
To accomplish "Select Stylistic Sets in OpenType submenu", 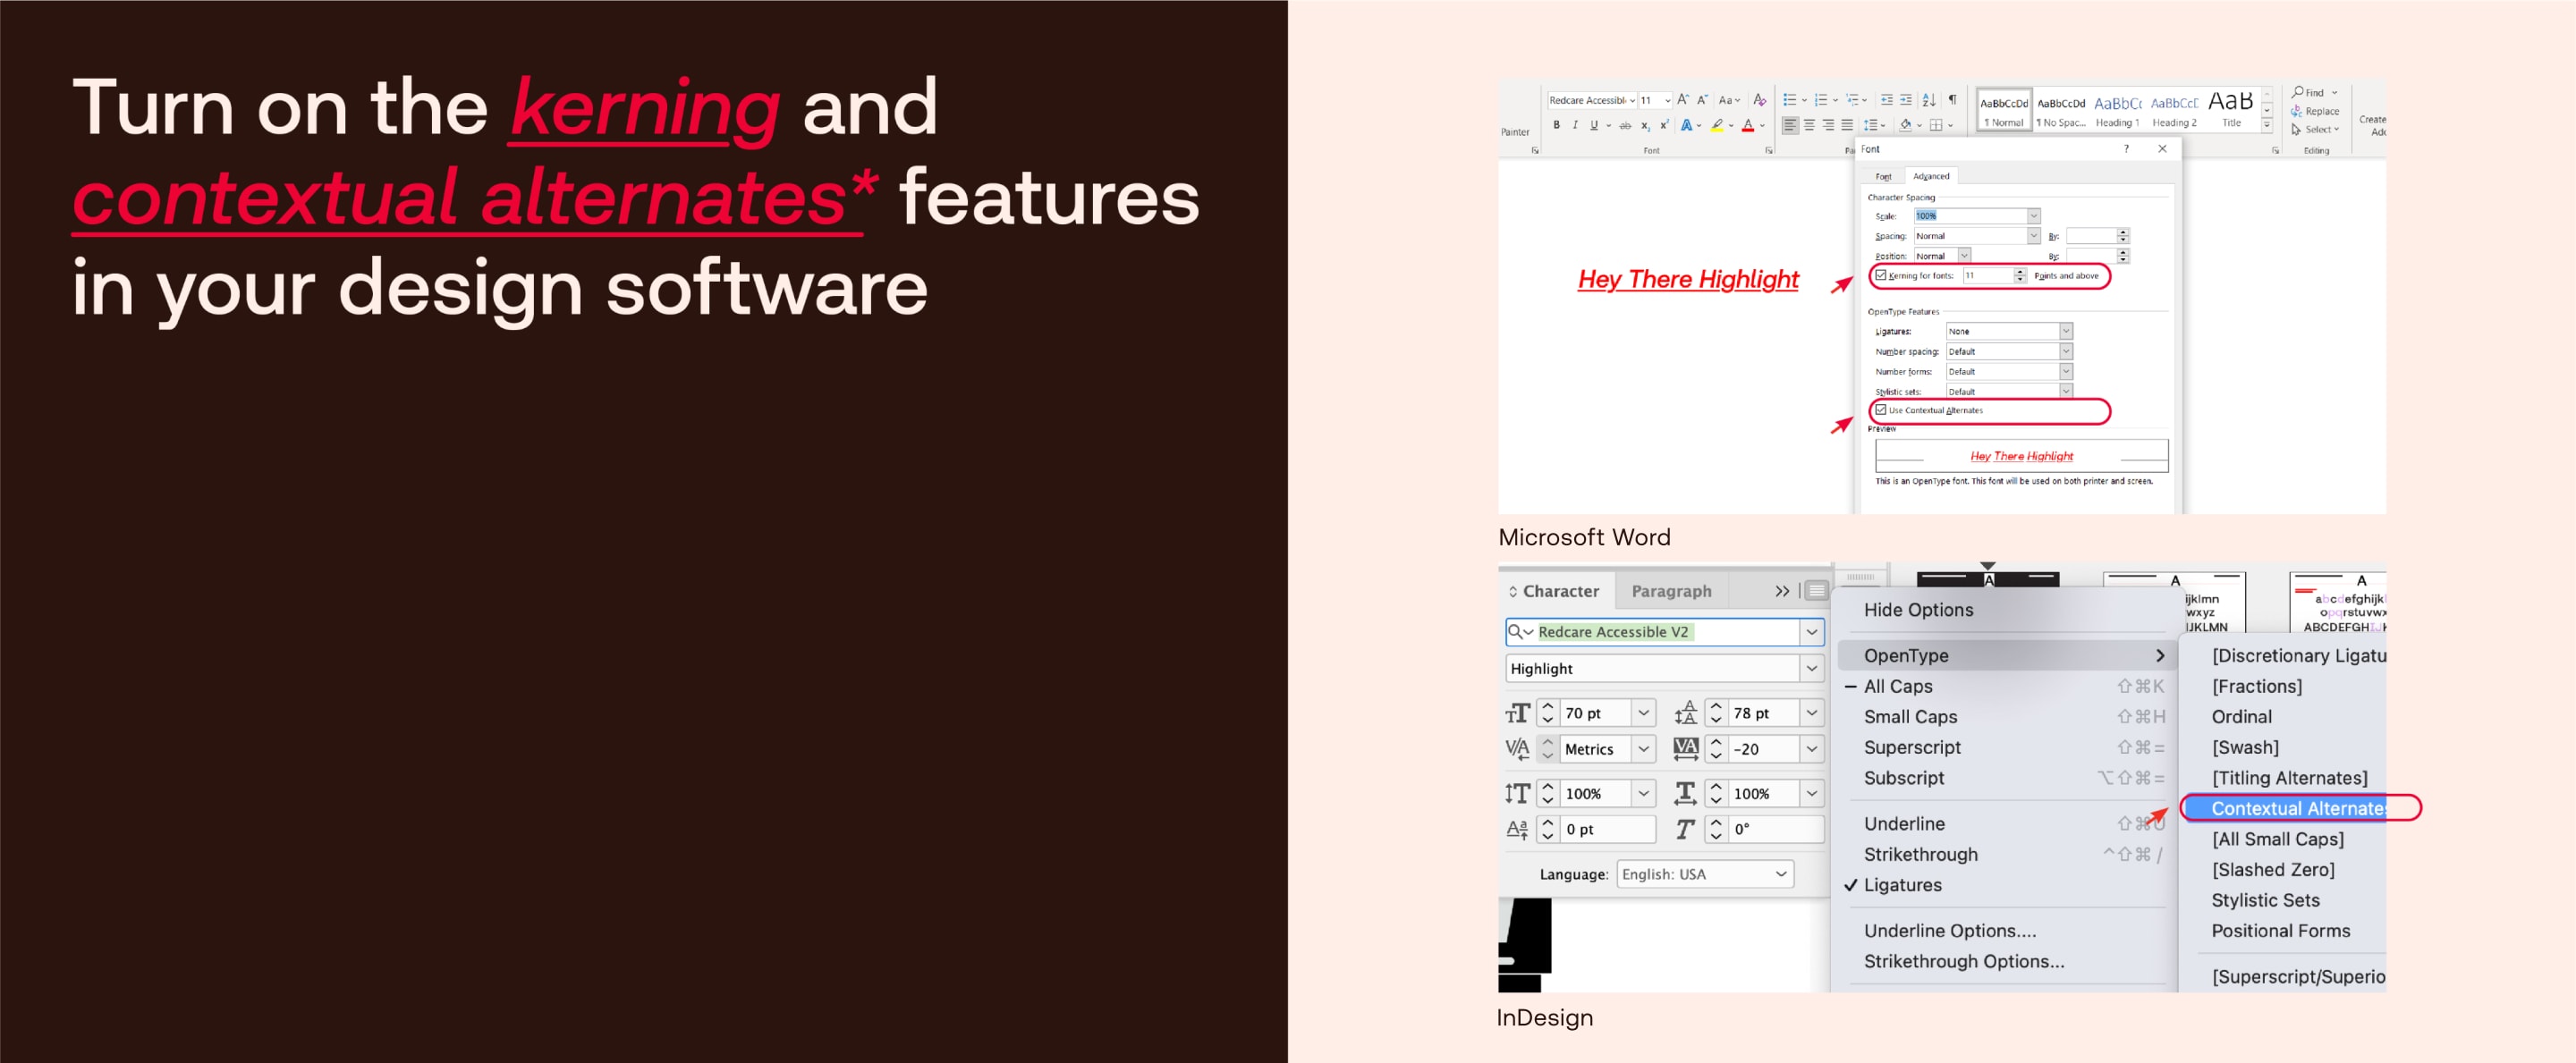I will click(2265, 900).
